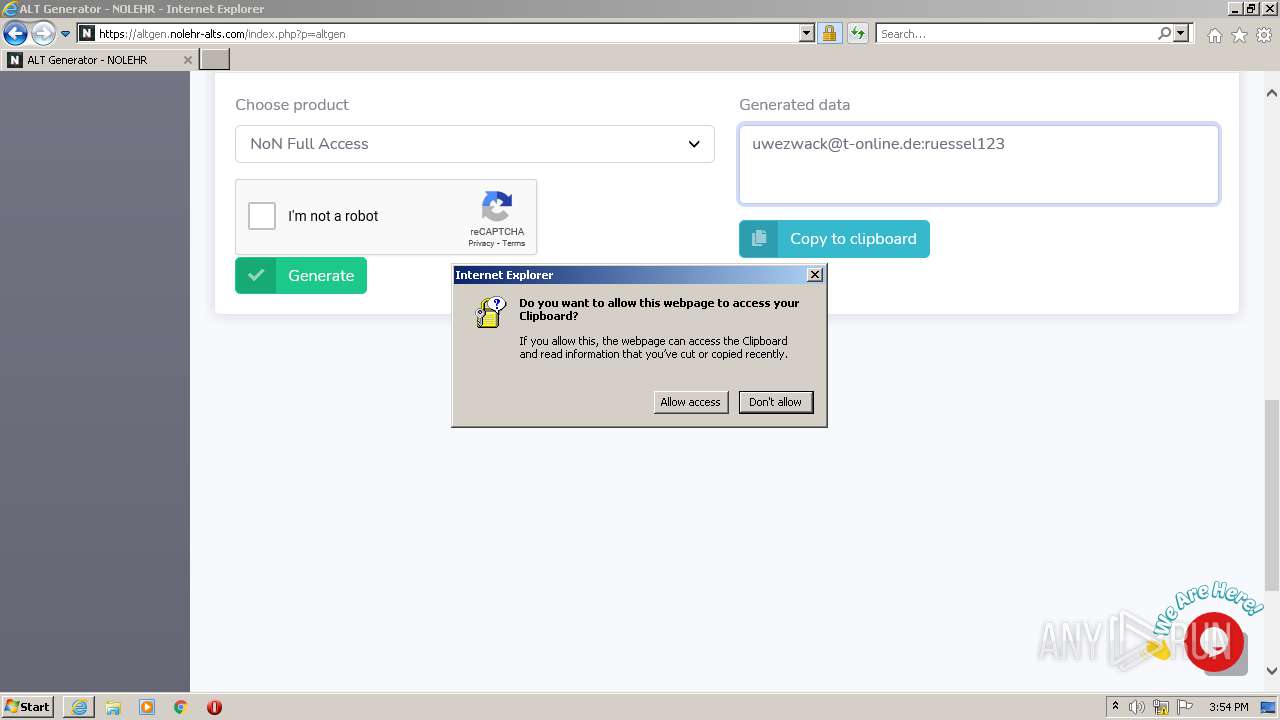Click the 3:54 PM clock

[x=1228, y=707]
